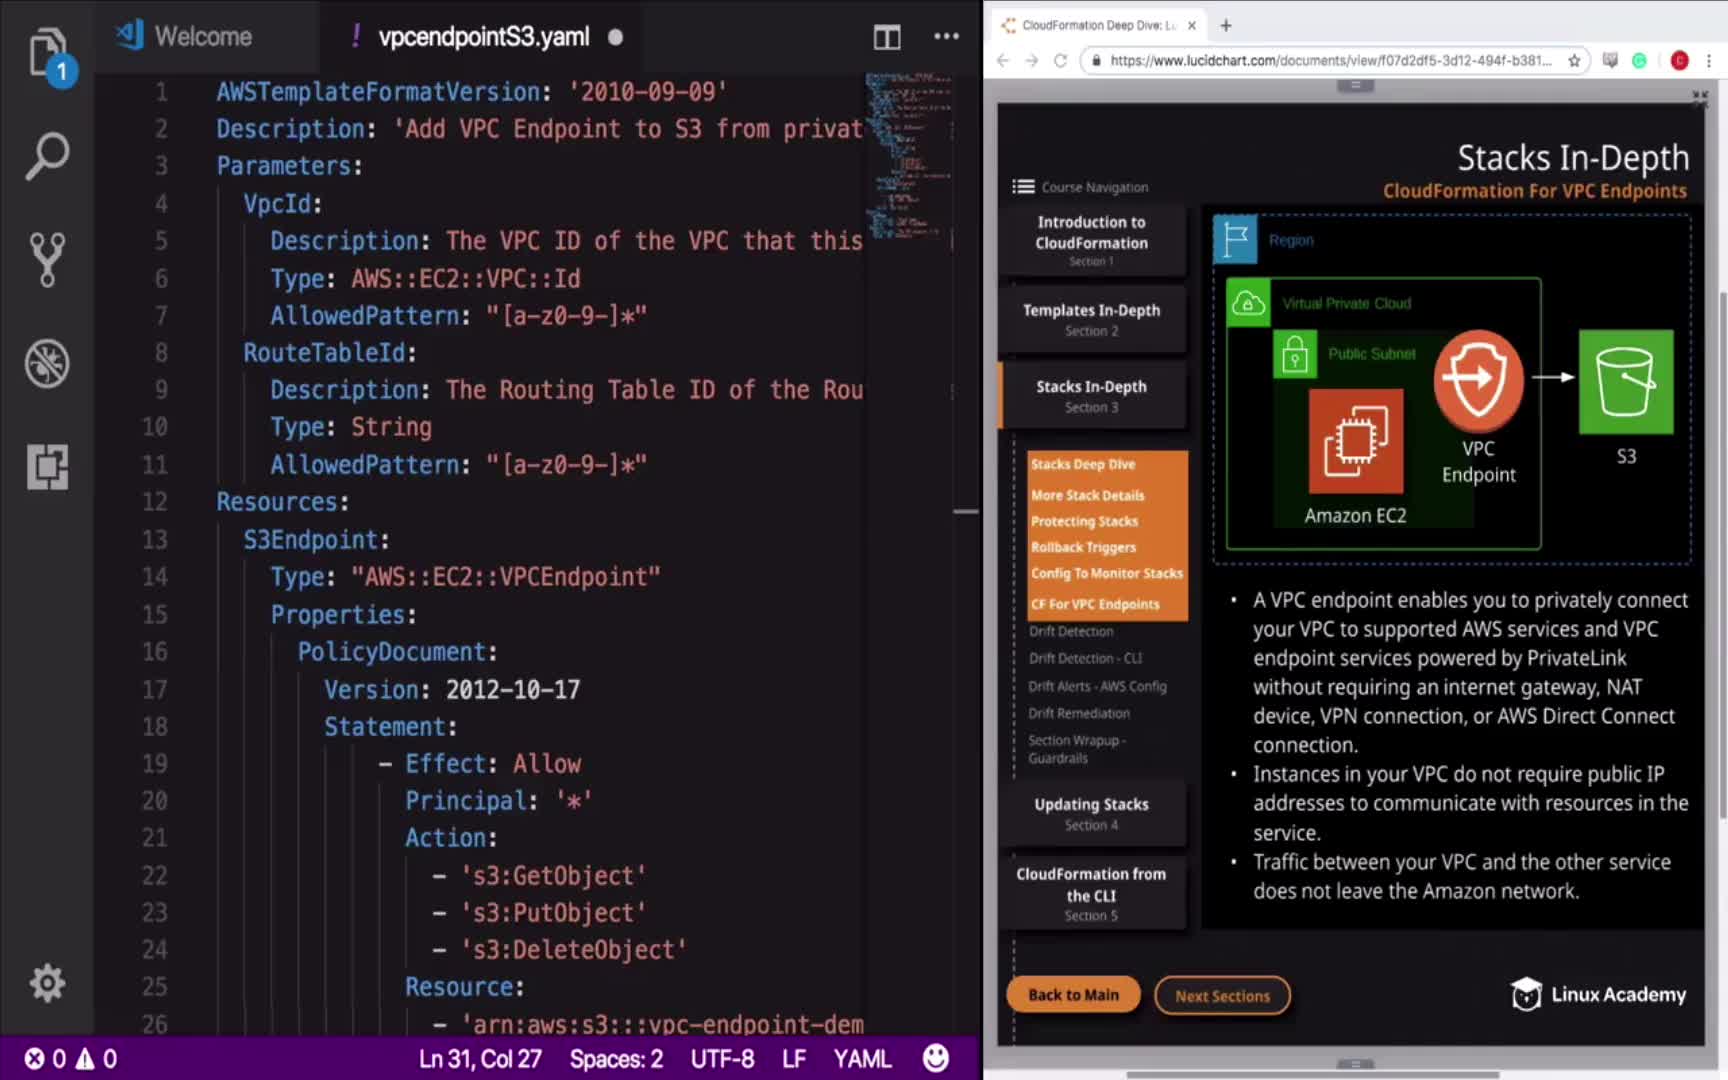Click the Course Navigation list icon
This screenshot has width=1728, height=1080.
(1023, 187)
